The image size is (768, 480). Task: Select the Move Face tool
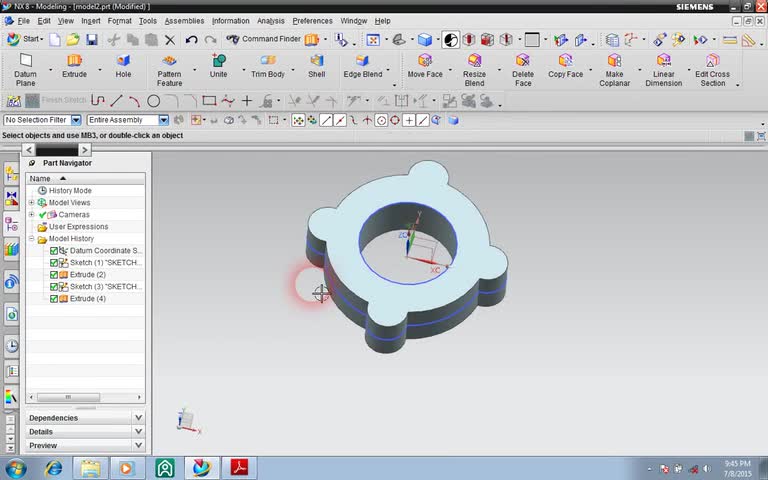click(424, 62)
